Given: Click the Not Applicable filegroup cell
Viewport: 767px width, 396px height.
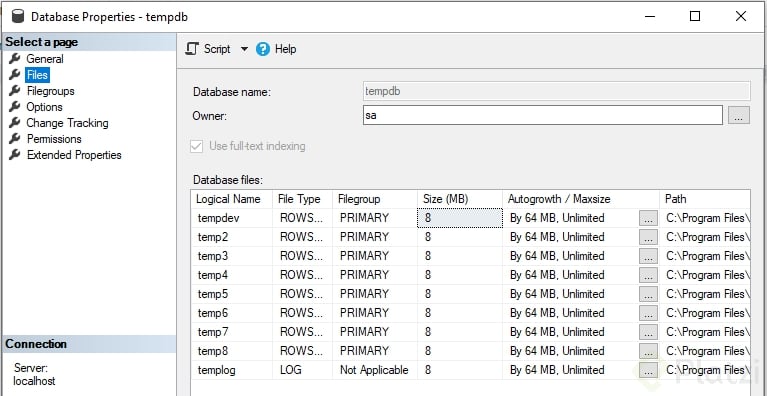Looking at the screenshot, I should [375, 370].
